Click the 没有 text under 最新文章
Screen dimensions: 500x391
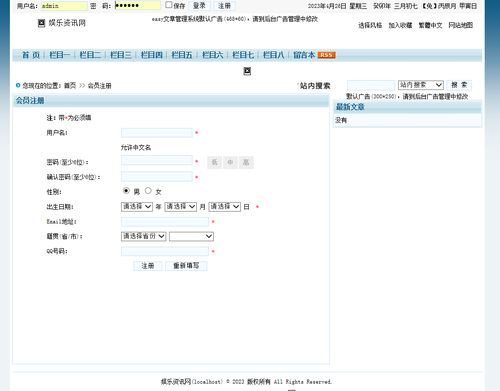[341, 120]
